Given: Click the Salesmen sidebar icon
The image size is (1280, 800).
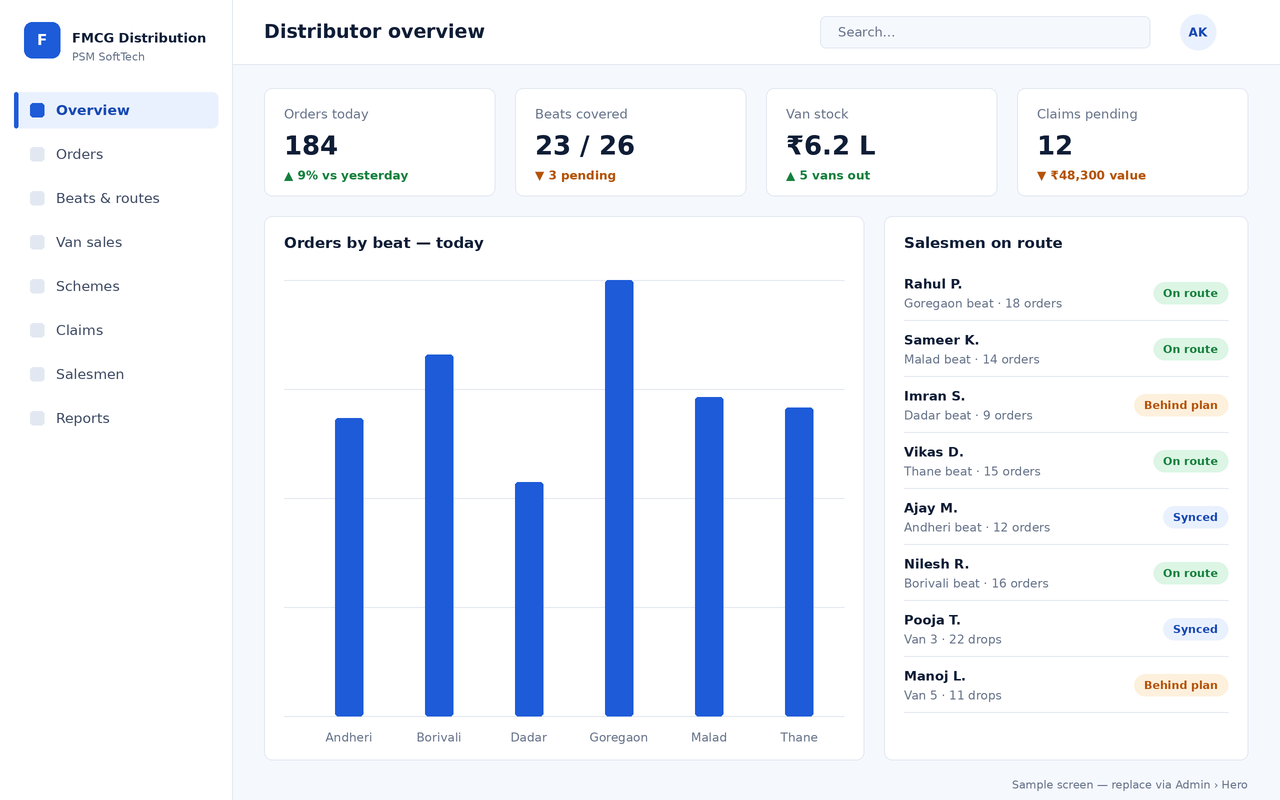Looking at the screenshot, I should (37, 374).
